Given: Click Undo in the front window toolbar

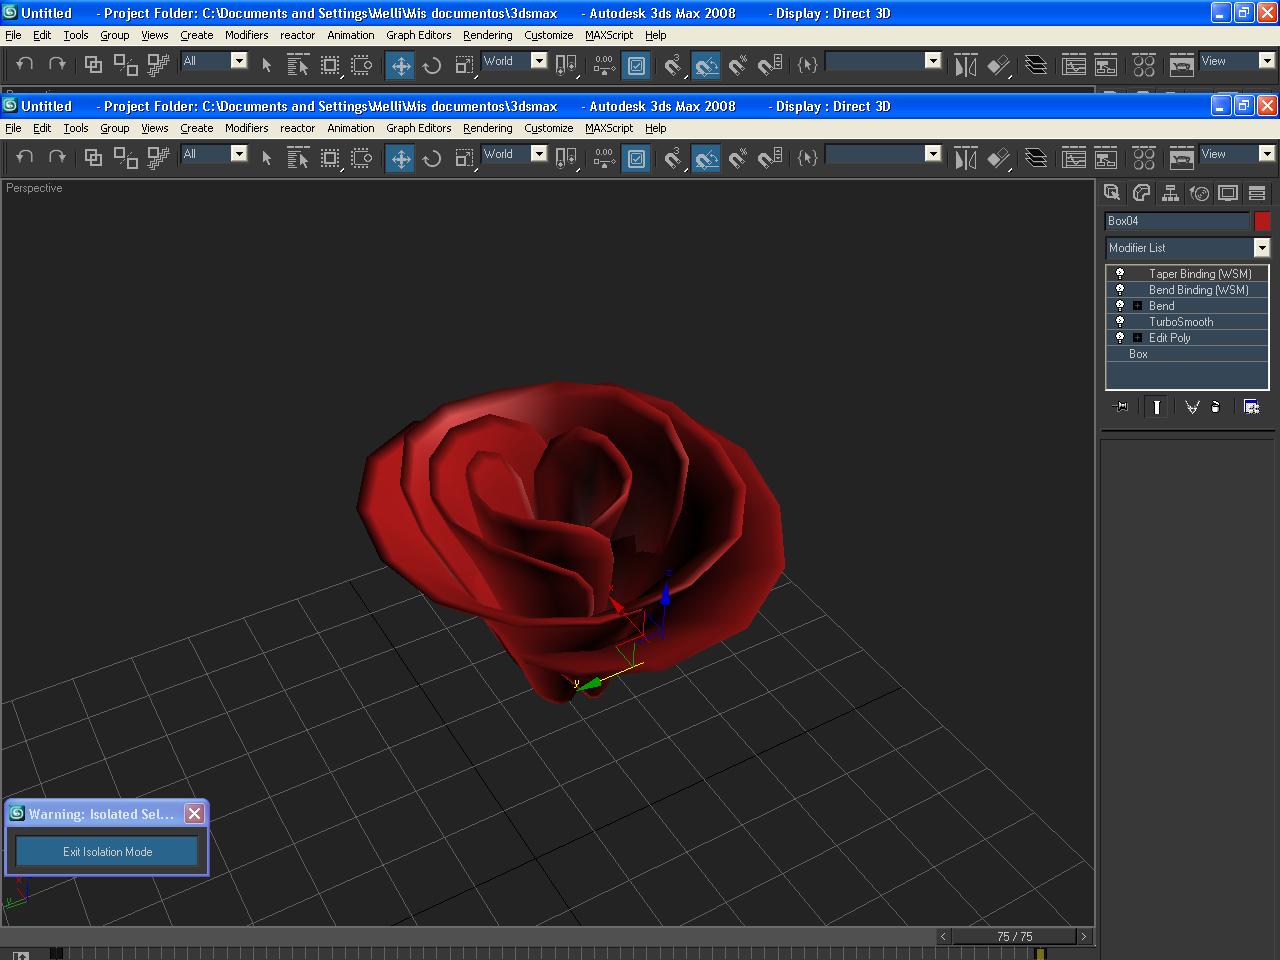Looking at the screenshot, I should (x=25, y=158).
